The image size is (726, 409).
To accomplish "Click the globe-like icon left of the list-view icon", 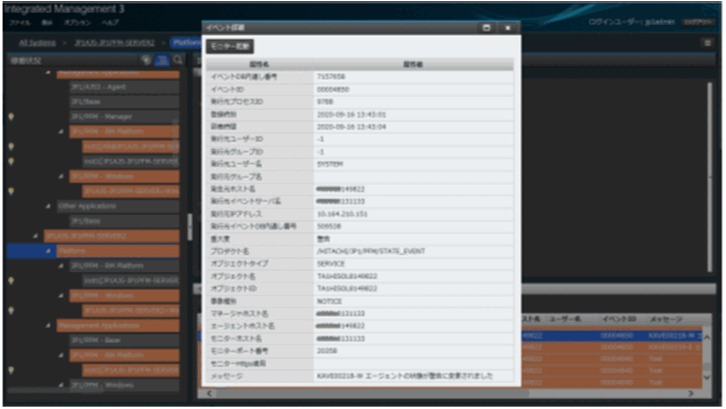I will (146, 60).
